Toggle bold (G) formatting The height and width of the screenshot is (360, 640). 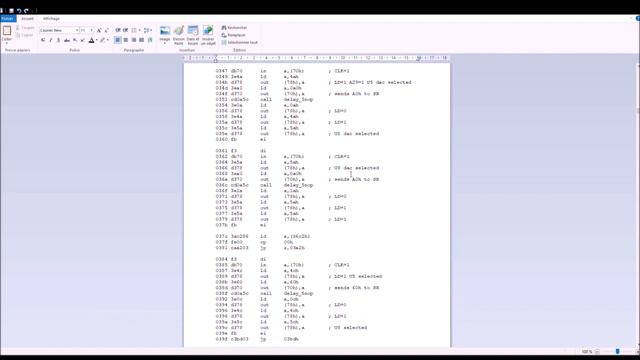(x=43, y=40)
